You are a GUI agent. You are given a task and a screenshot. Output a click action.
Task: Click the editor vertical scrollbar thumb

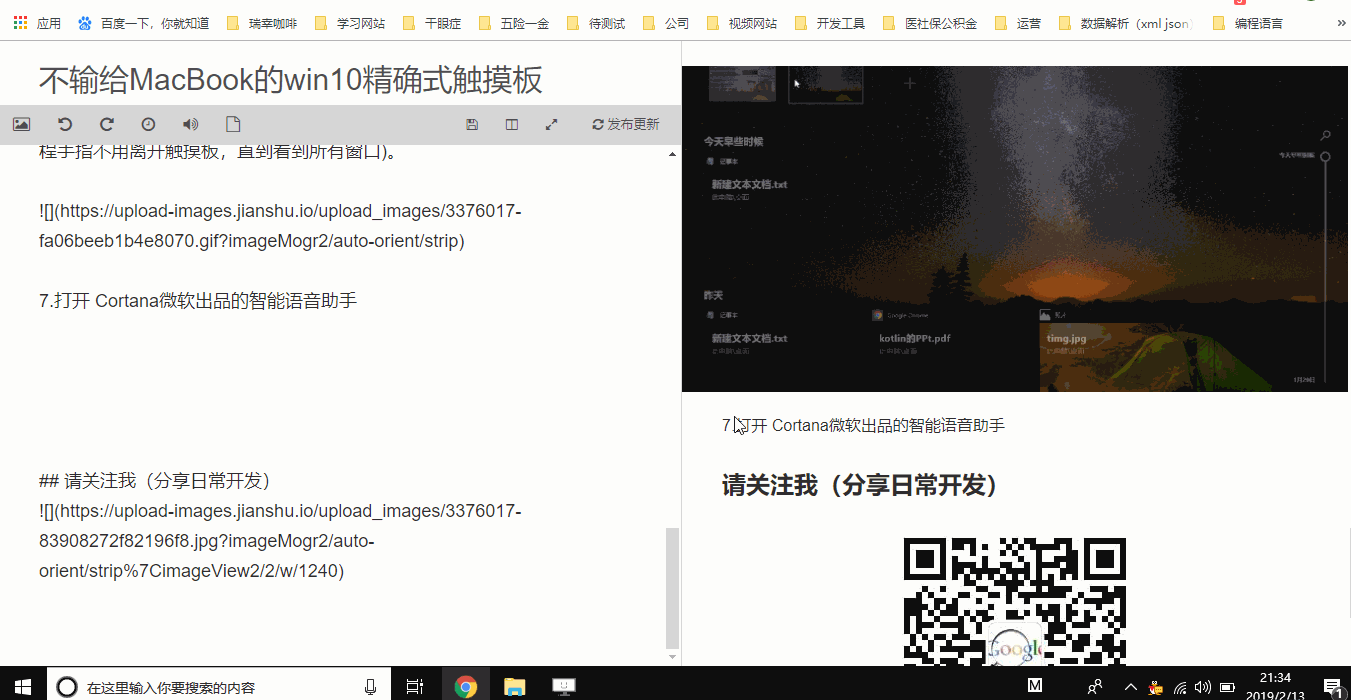click(x=672, y=588)
